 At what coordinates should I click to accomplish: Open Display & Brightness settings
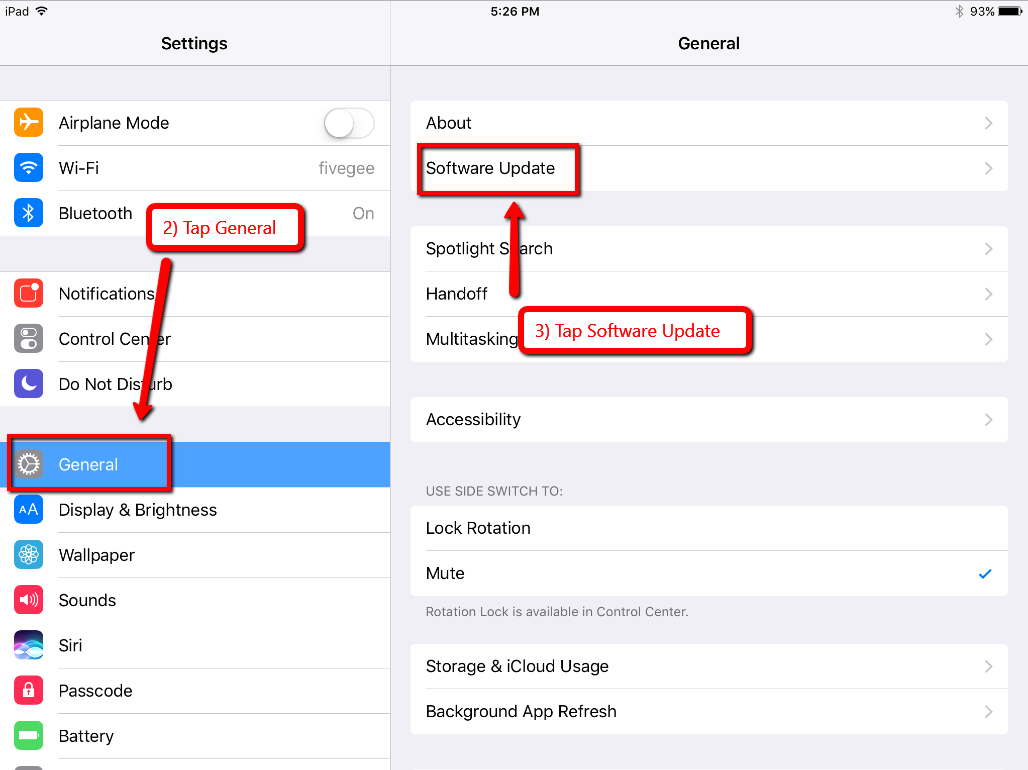pos(138,510)
